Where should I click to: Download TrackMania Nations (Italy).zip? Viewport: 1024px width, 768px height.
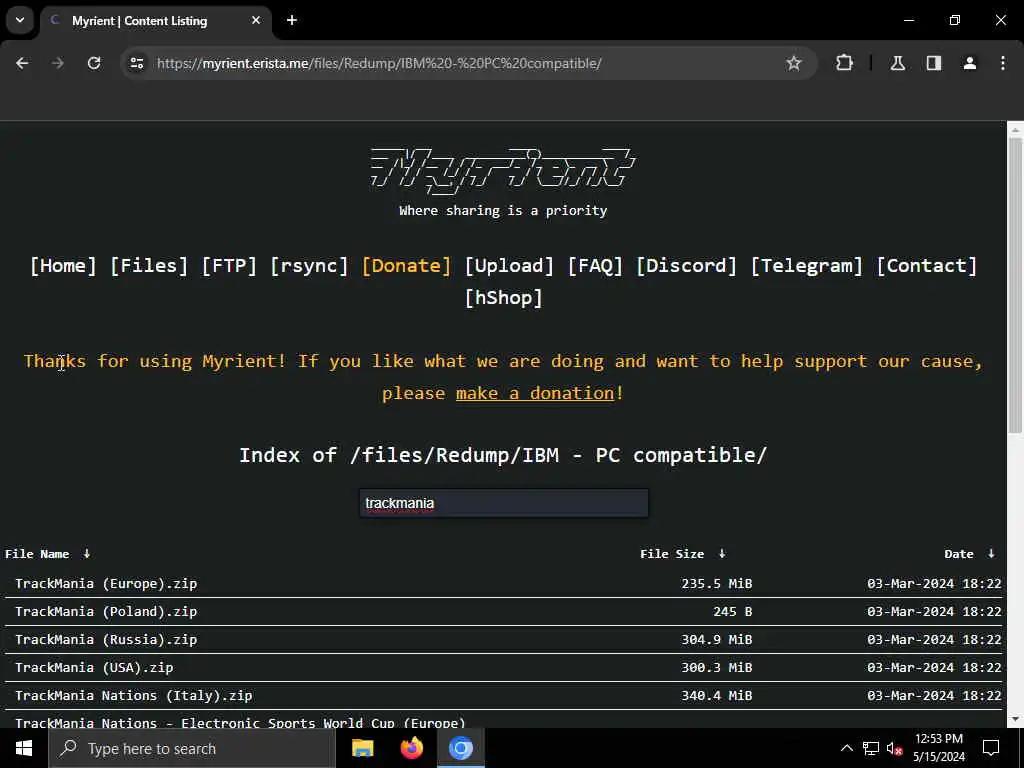click(x=134, y=696)
